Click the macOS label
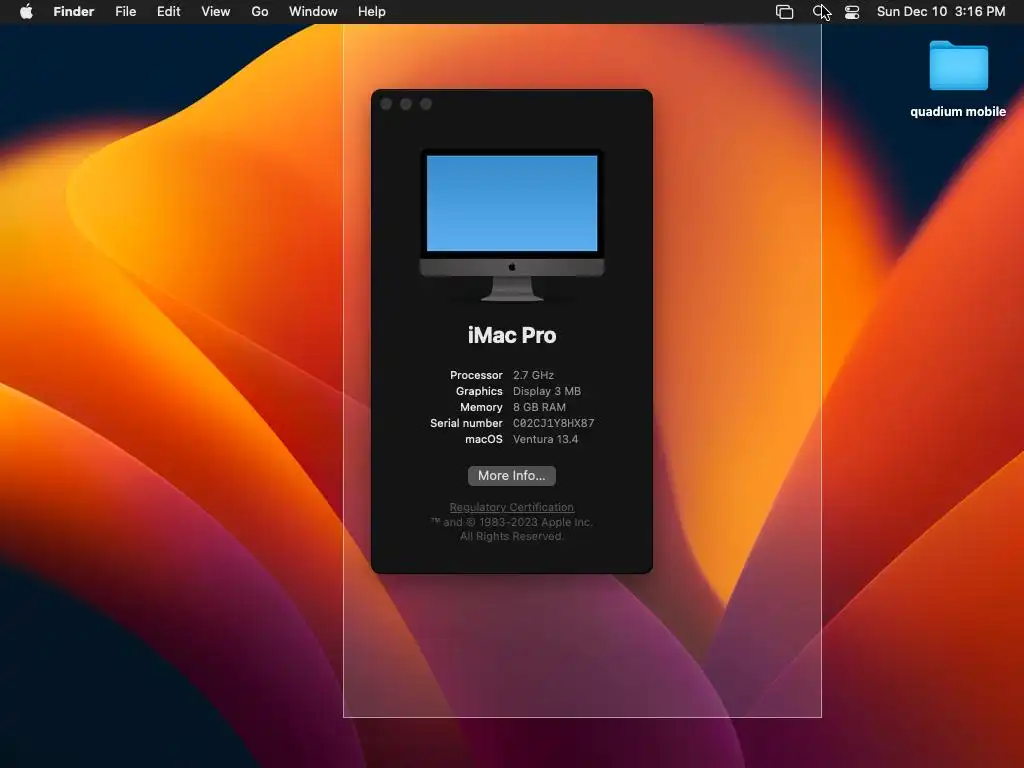 (x=484, y=439)
